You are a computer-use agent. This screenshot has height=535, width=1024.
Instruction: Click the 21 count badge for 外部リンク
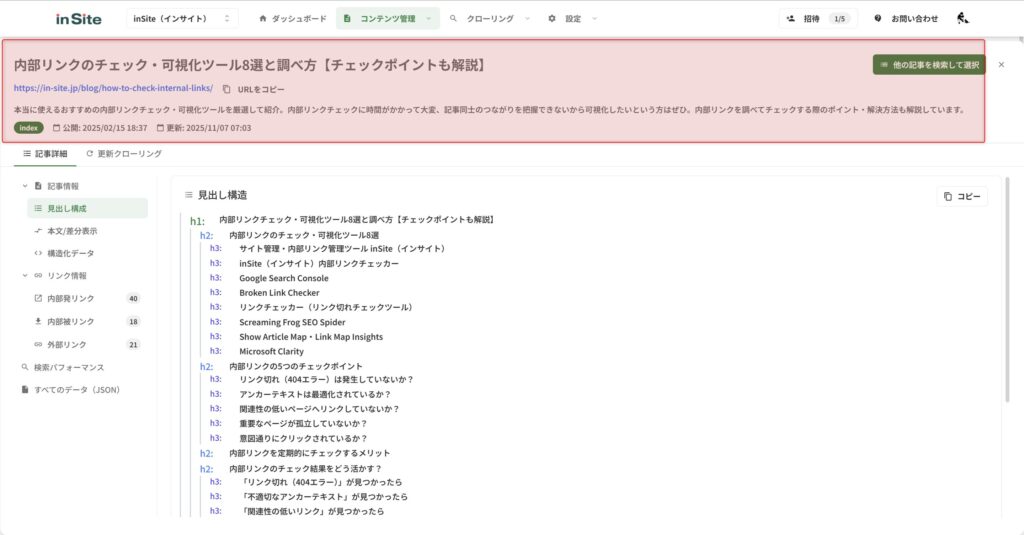point(133,344)
